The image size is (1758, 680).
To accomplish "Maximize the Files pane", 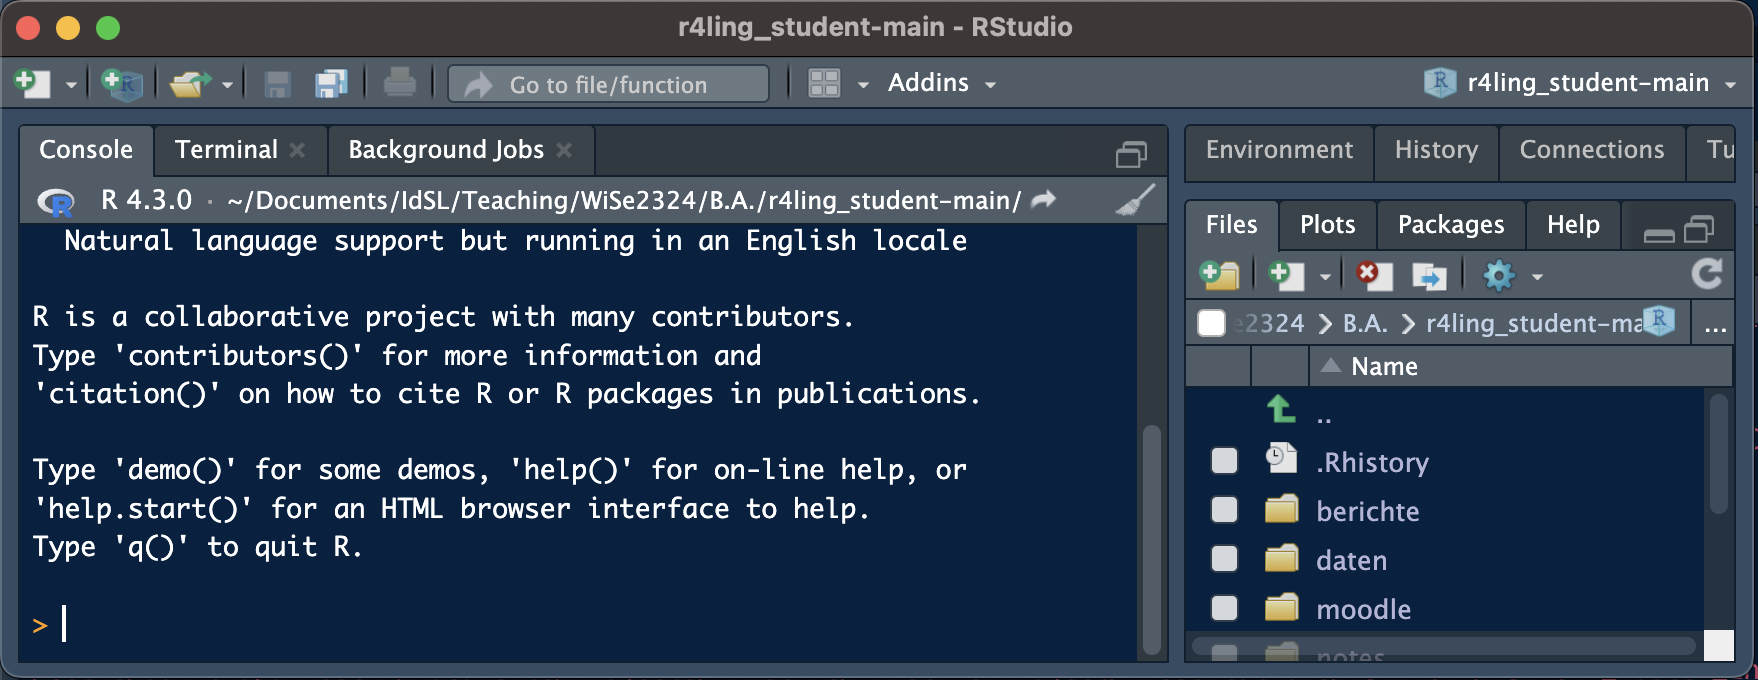I will pos(1699,230).
